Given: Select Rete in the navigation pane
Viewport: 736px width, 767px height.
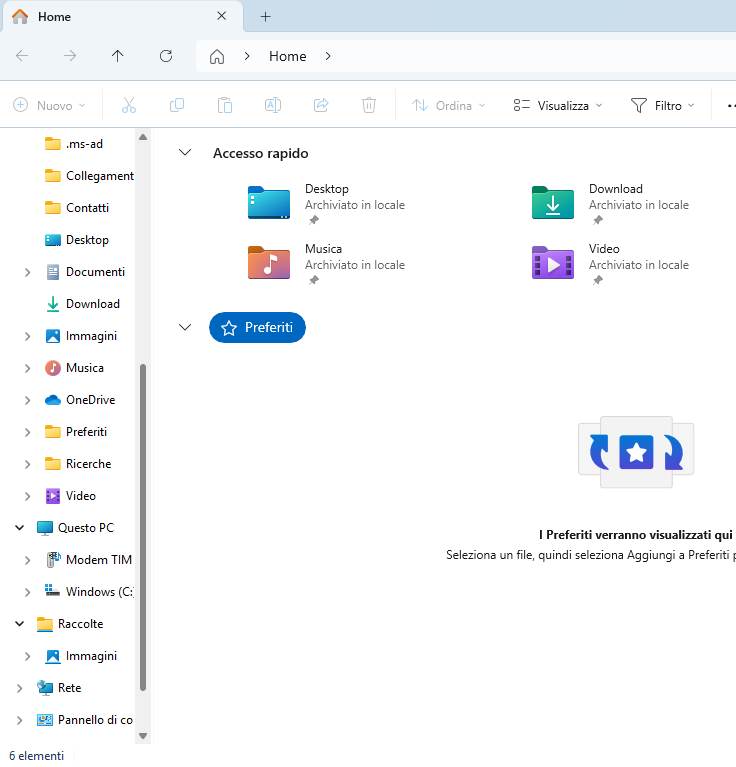Looking at the screenshot, I should (x=59, y=688).
